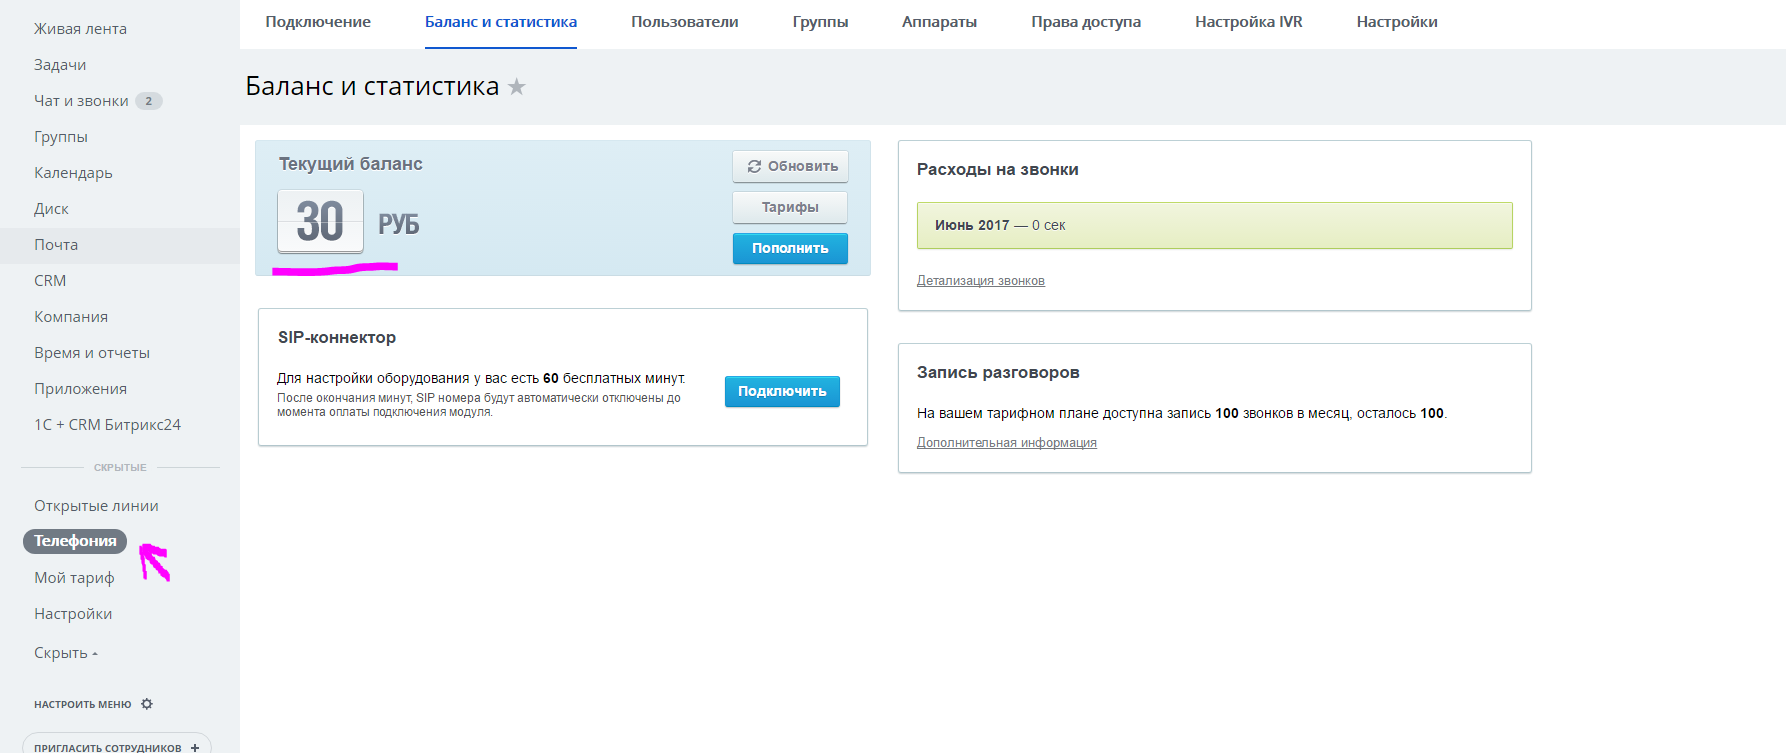Switch to the Пользователи tab

click(685, 22)
